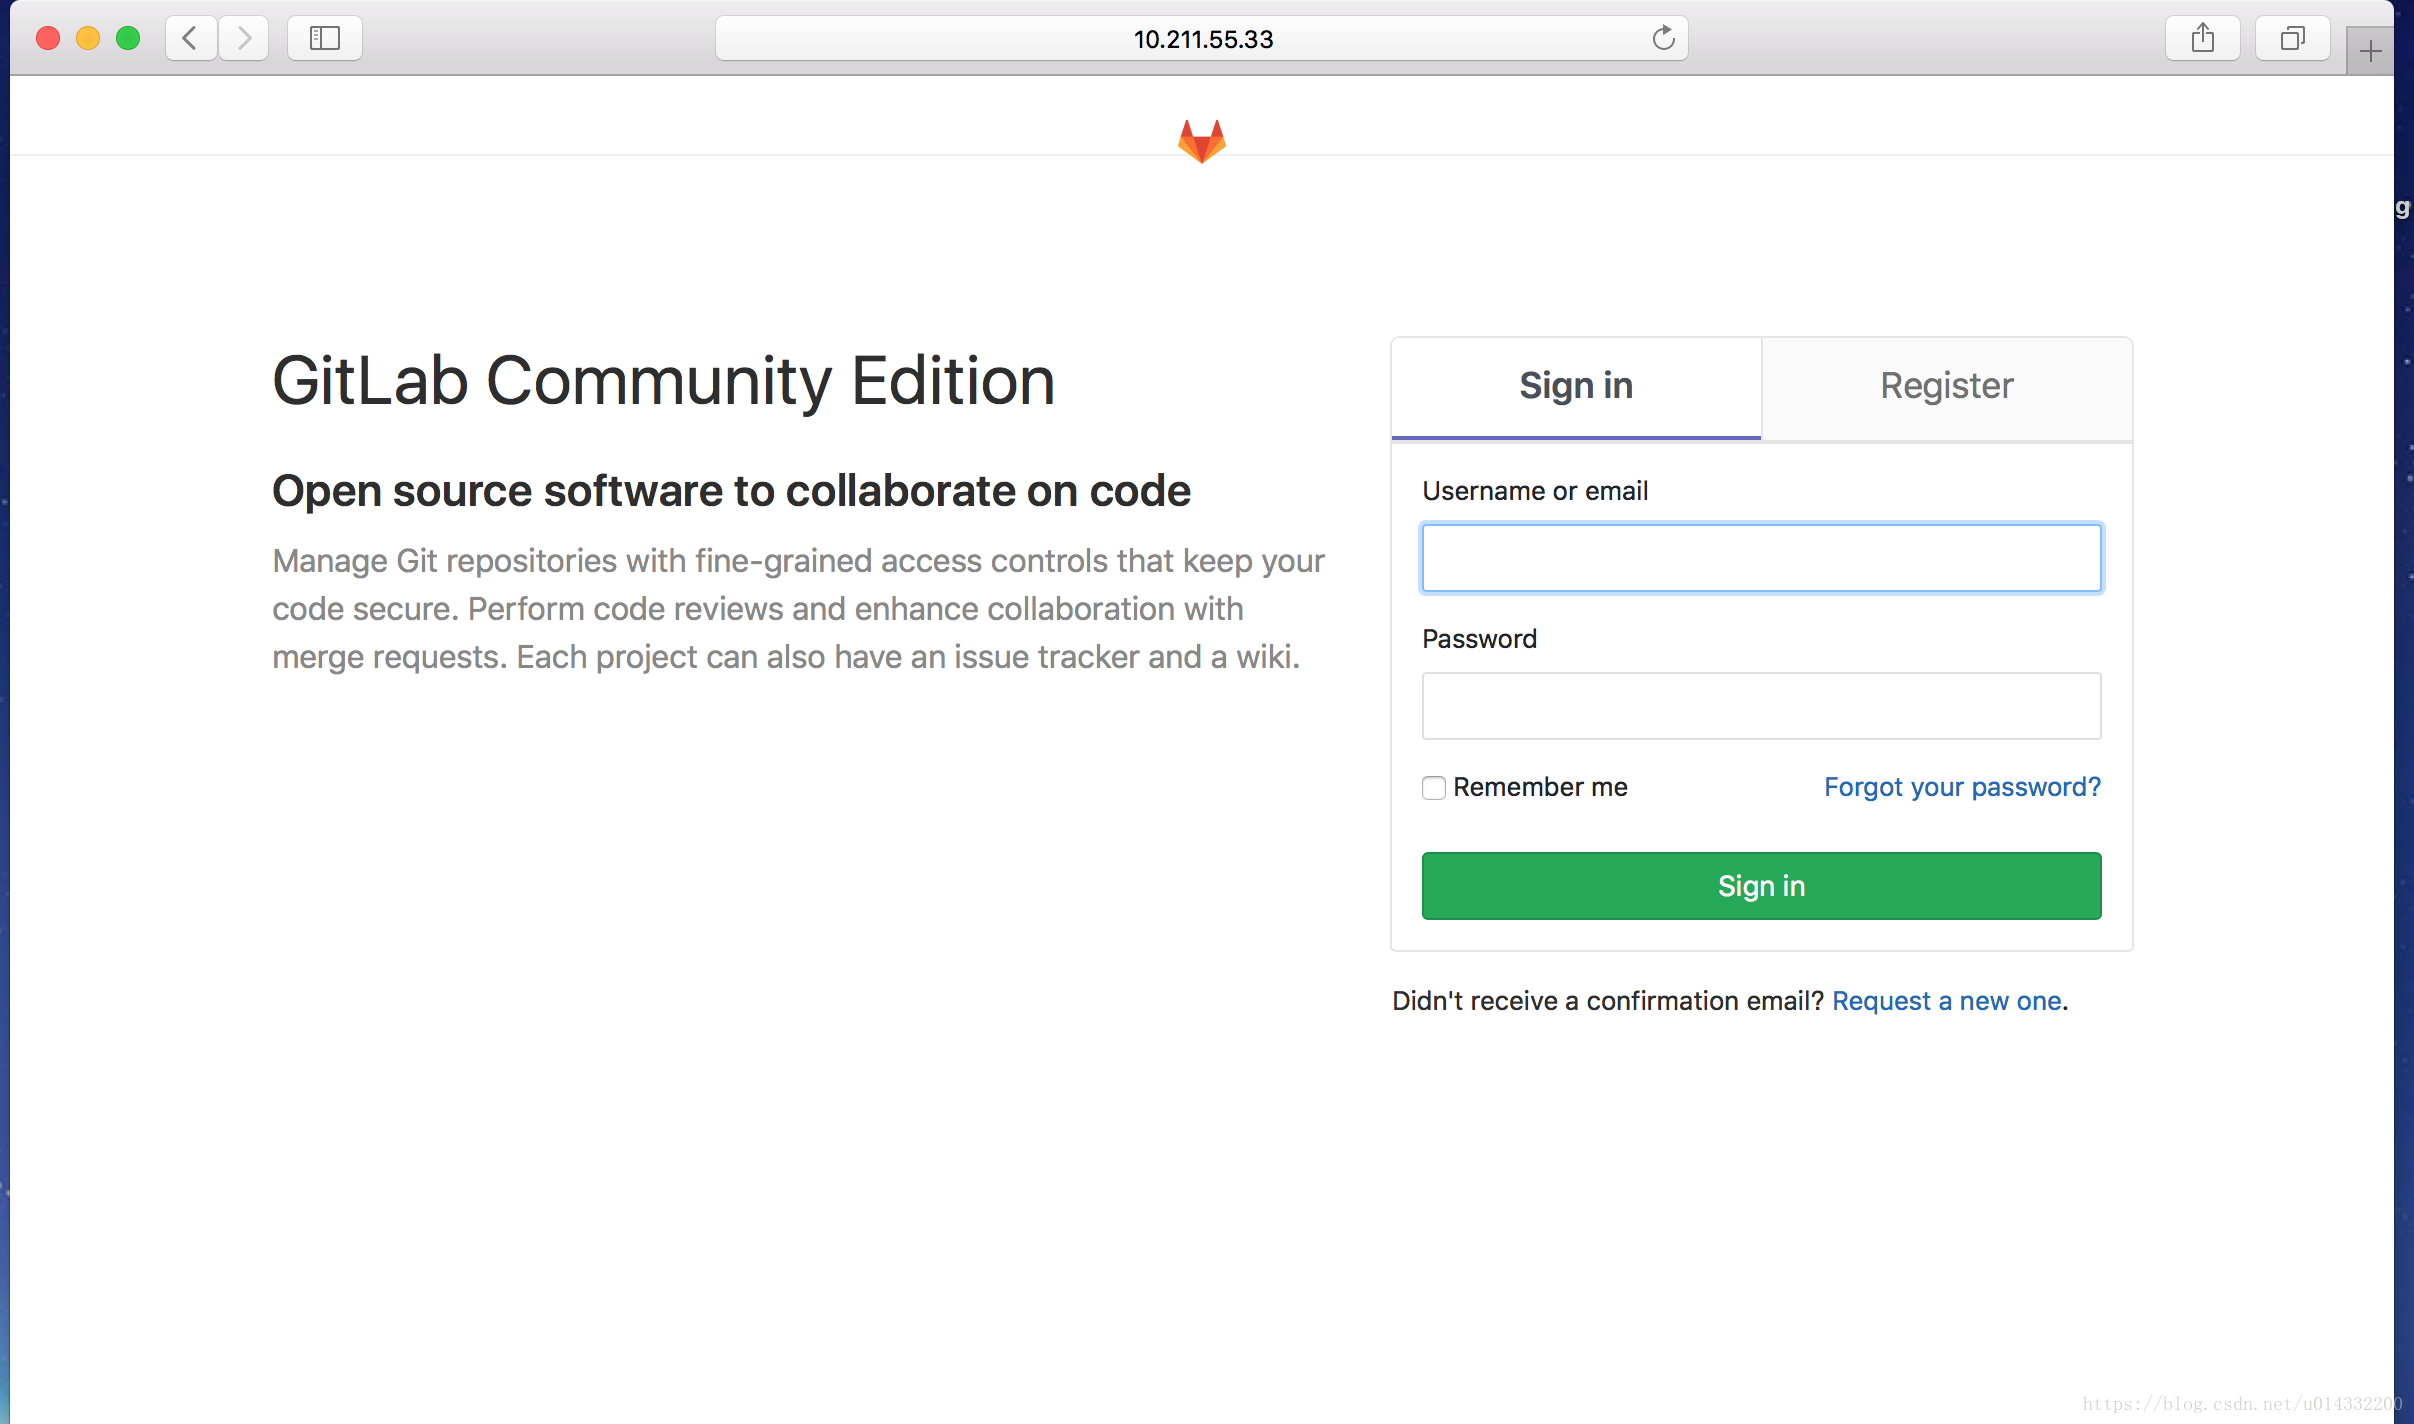The width and height of the screenshot is (2414, 1424).
Task: Open the Safari share menu
Action: point(2203,39)
